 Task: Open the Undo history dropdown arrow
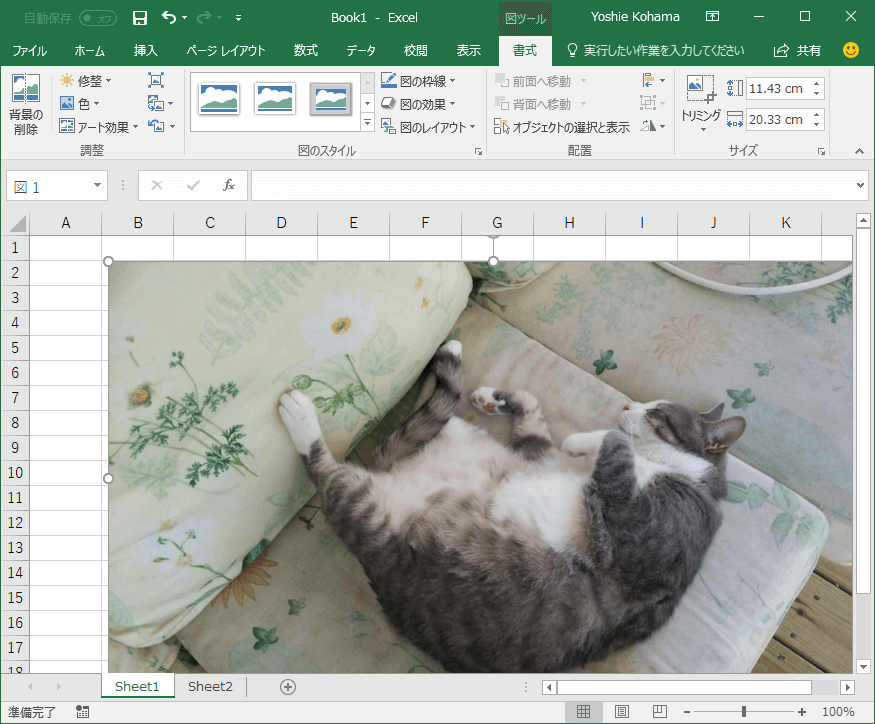pyautogui.click(x=185, y=18)
